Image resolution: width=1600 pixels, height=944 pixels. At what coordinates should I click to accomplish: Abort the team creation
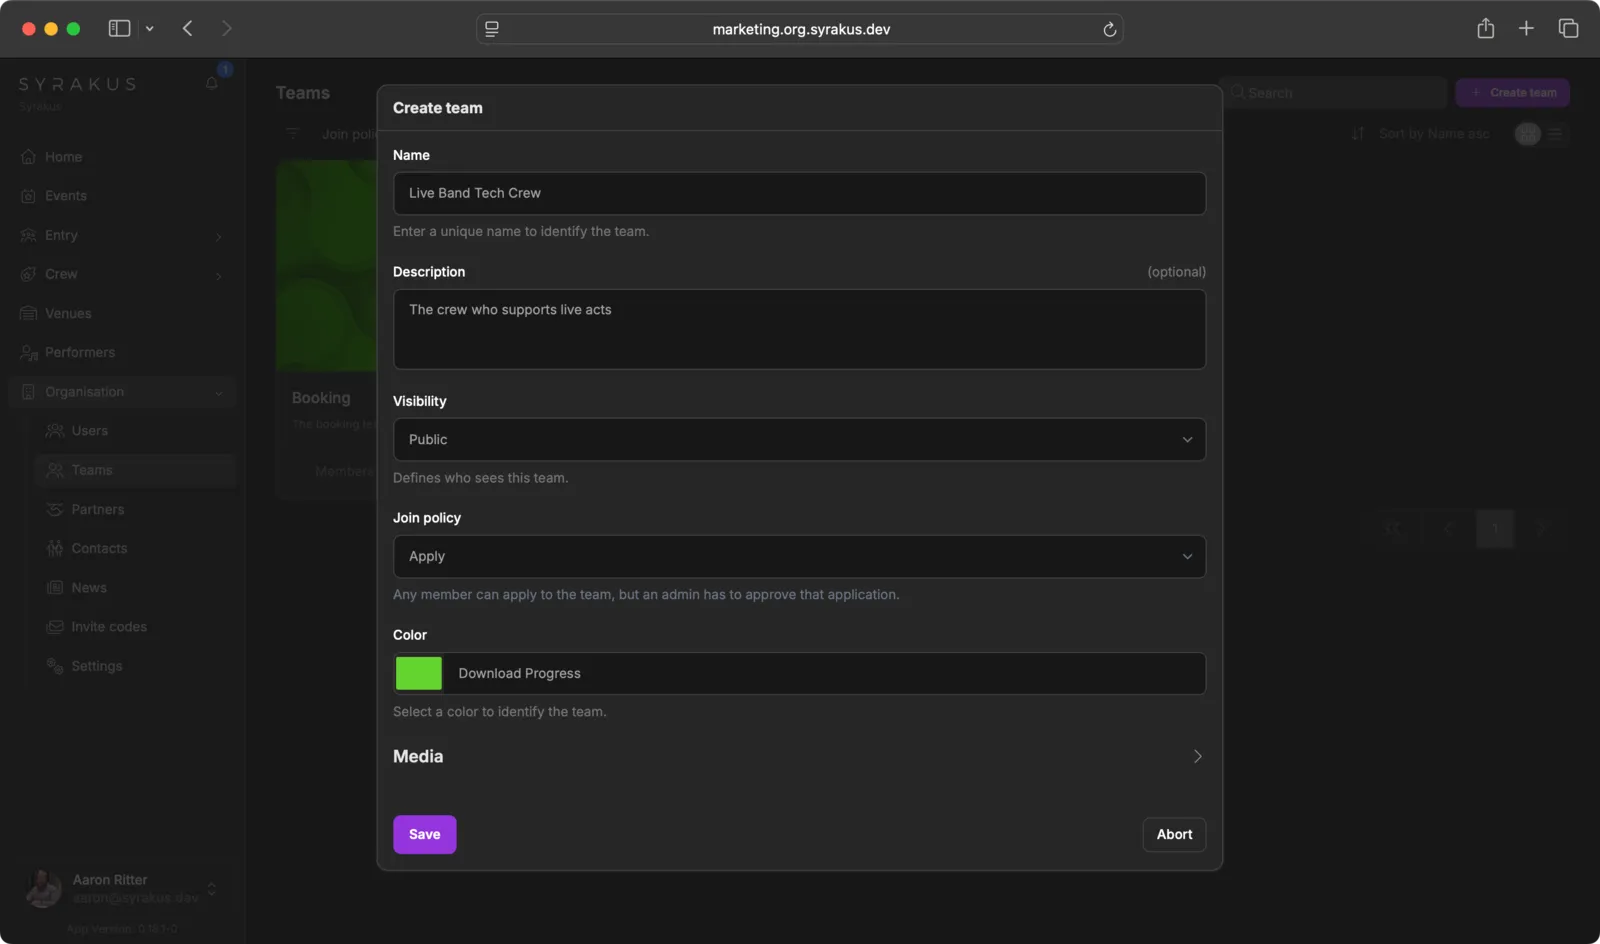(1174, 834)
